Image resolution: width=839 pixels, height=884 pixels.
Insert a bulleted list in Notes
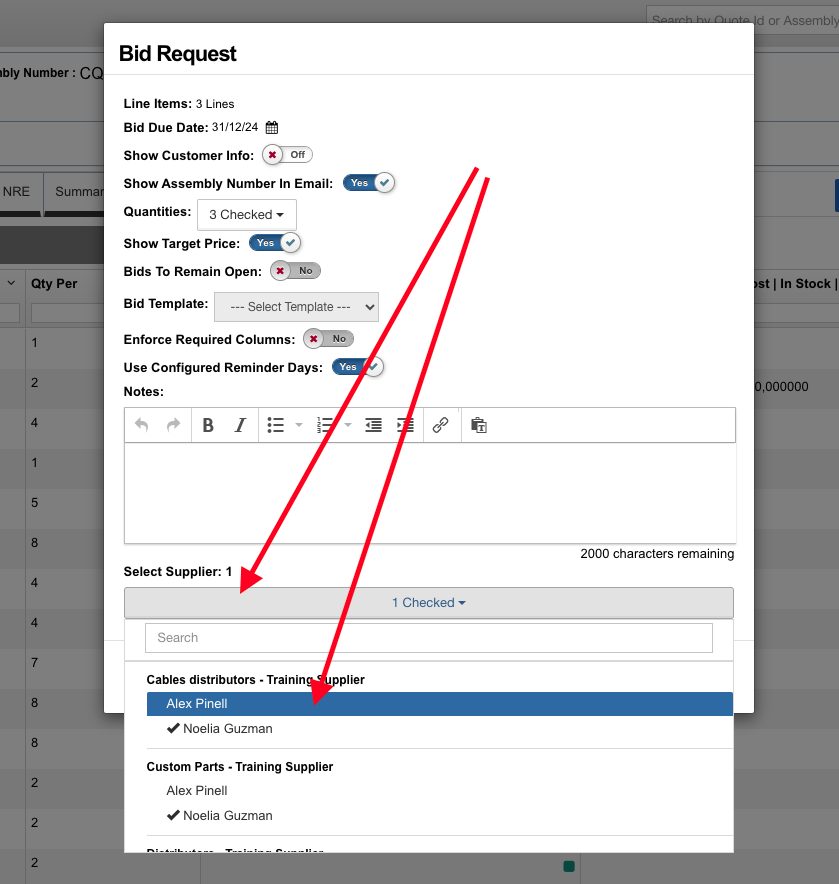coord(276,425)
